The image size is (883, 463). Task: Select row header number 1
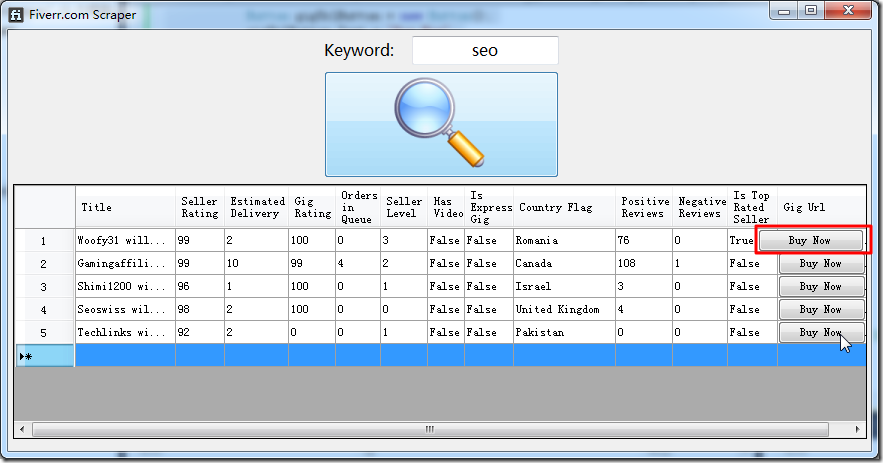pyautogui.click(x=44, y=241)
